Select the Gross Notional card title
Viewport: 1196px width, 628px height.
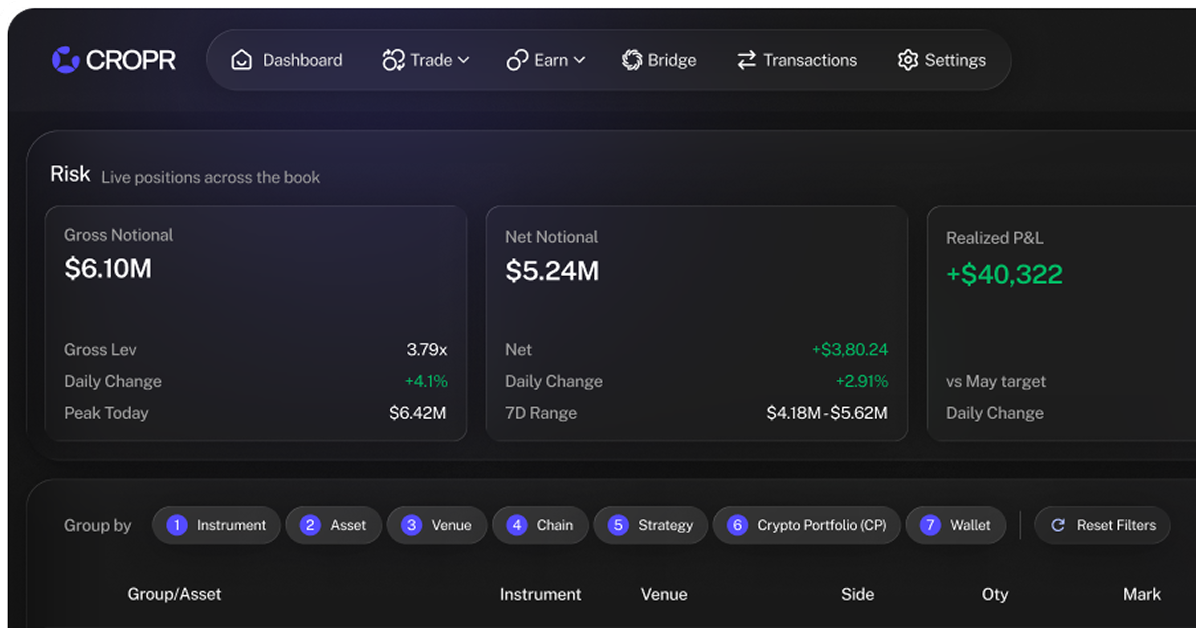(118, 235)
